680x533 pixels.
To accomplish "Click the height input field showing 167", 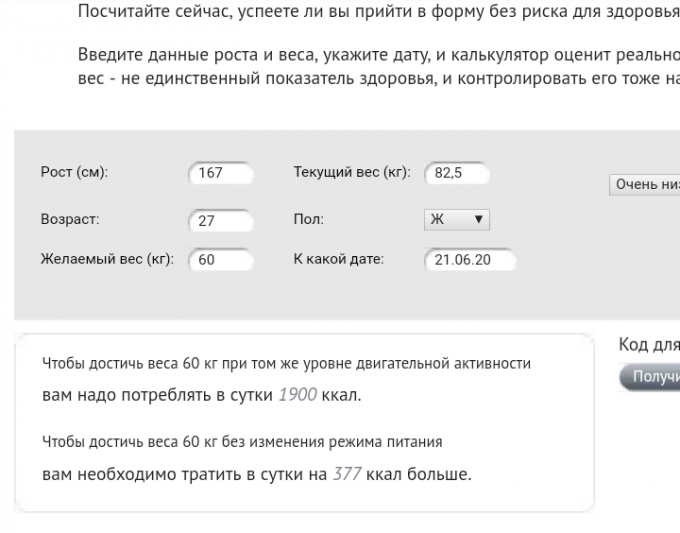I will (220, 173).
